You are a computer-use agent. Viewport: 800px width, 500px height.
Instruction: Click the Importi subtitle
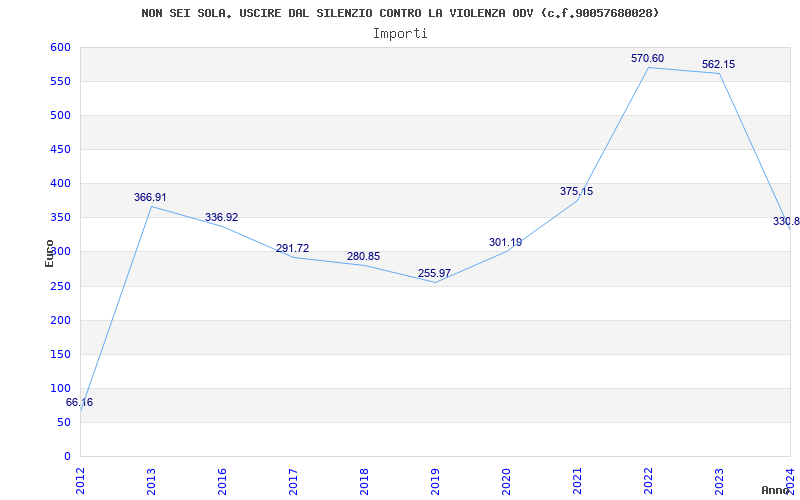[400, 34]
